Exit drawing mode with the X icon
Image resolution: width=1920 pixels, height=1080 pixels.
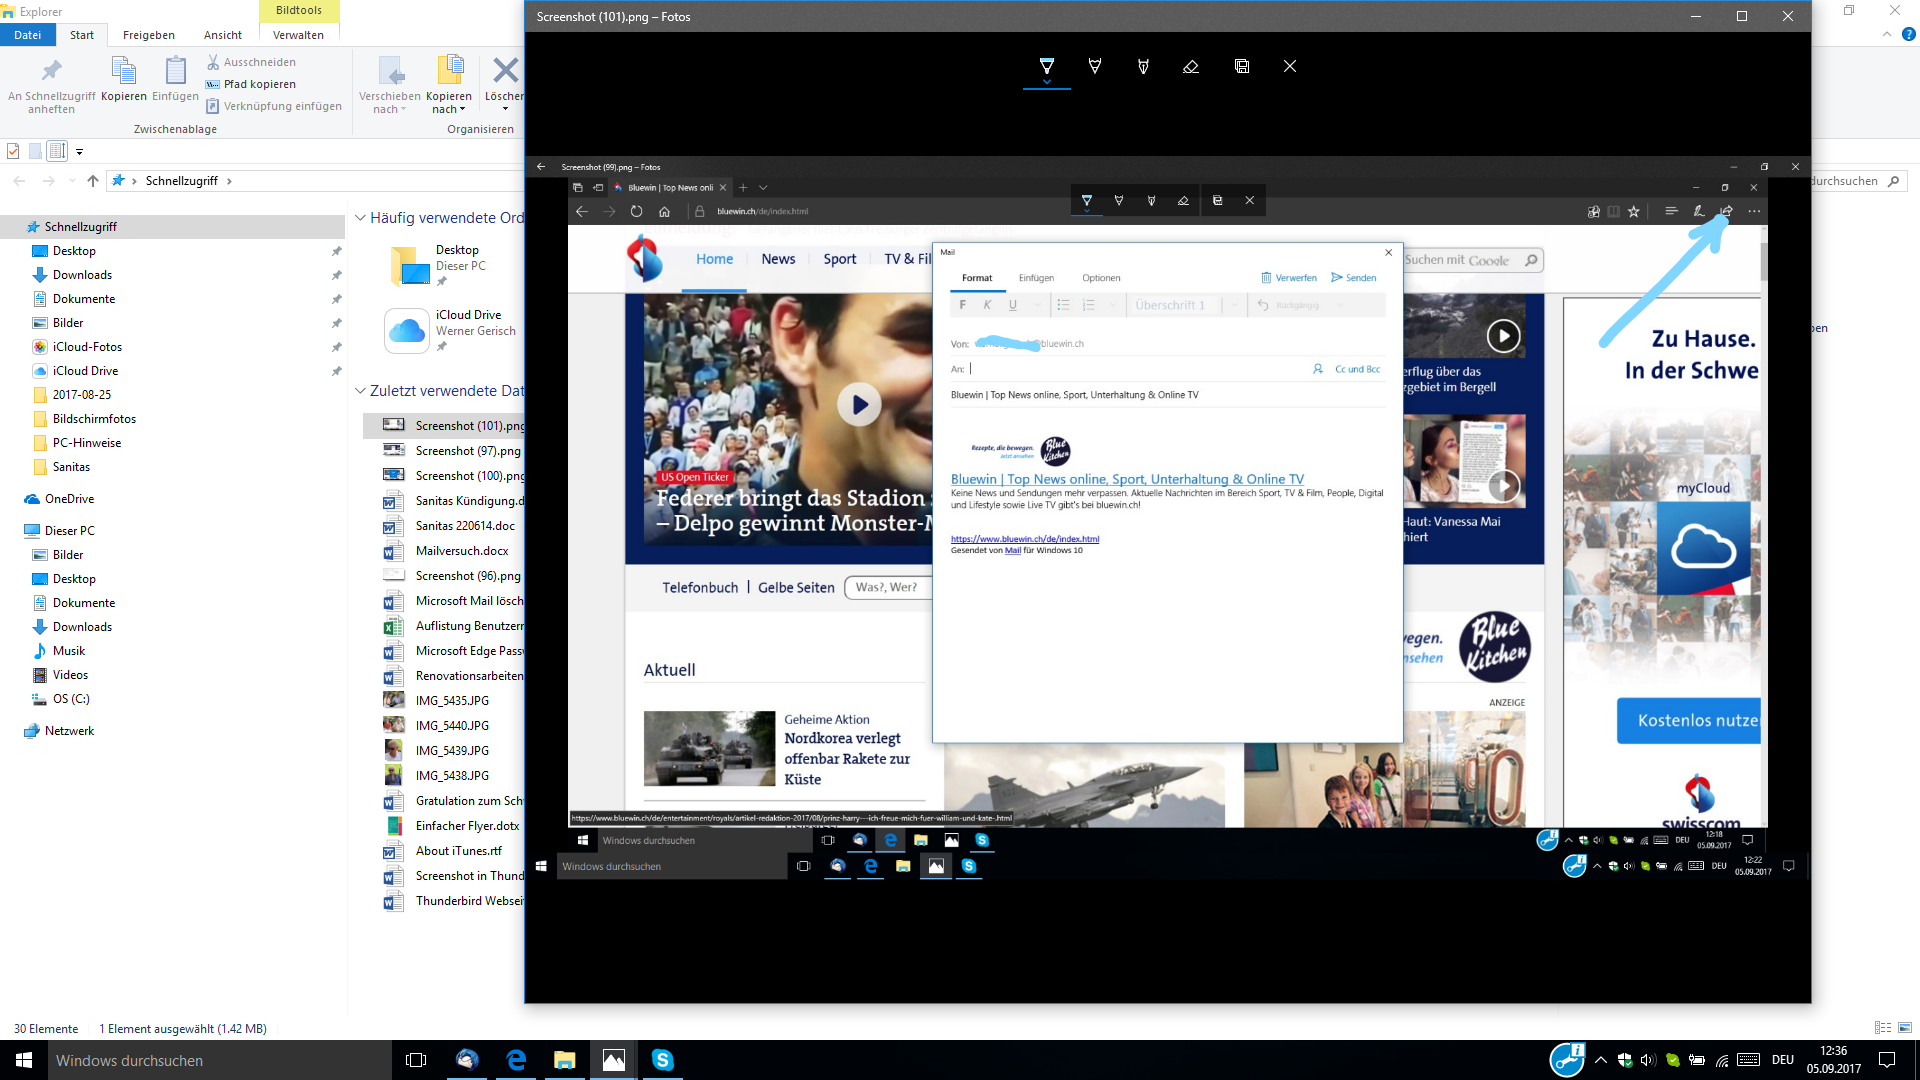click(x=1290, y=66)
